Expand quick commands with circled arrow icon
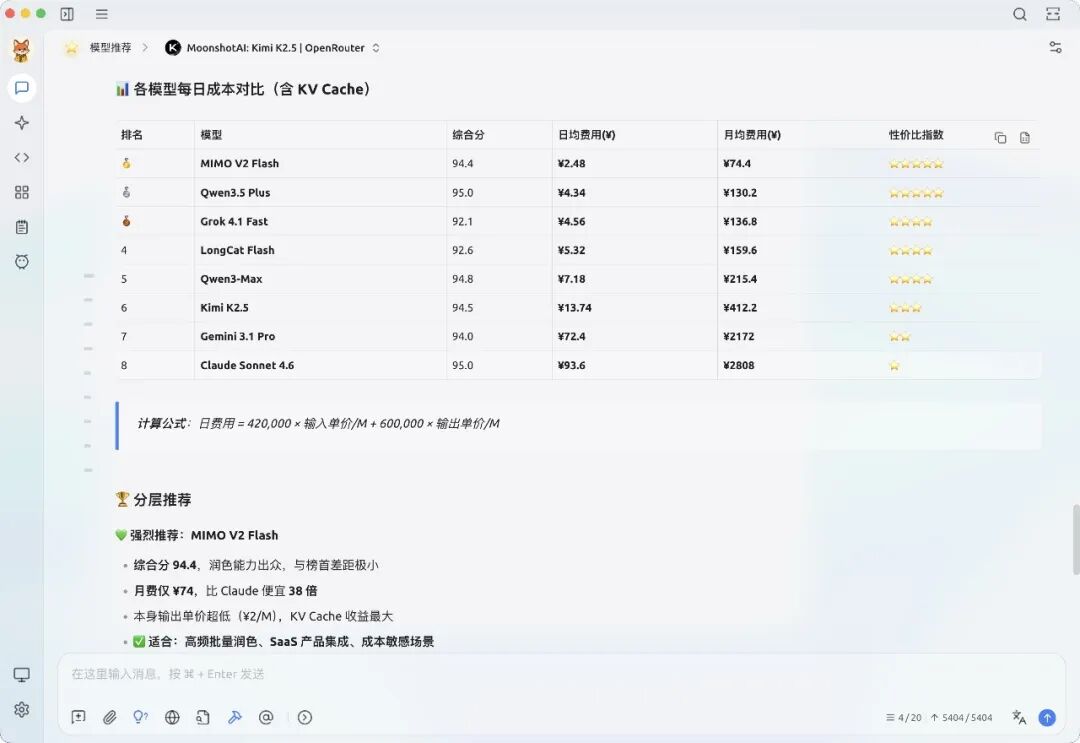The height and width of the screenshot is (743, 1080). (x=303, y=717)
